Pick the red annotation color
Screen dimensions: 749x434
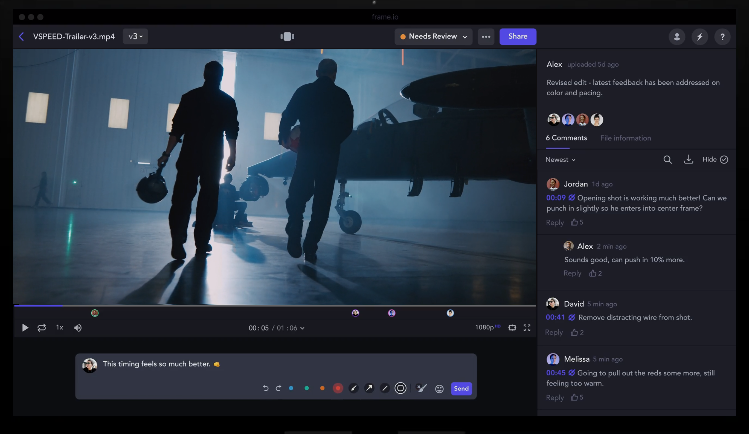pyautogui.click(x=338, y=389)
